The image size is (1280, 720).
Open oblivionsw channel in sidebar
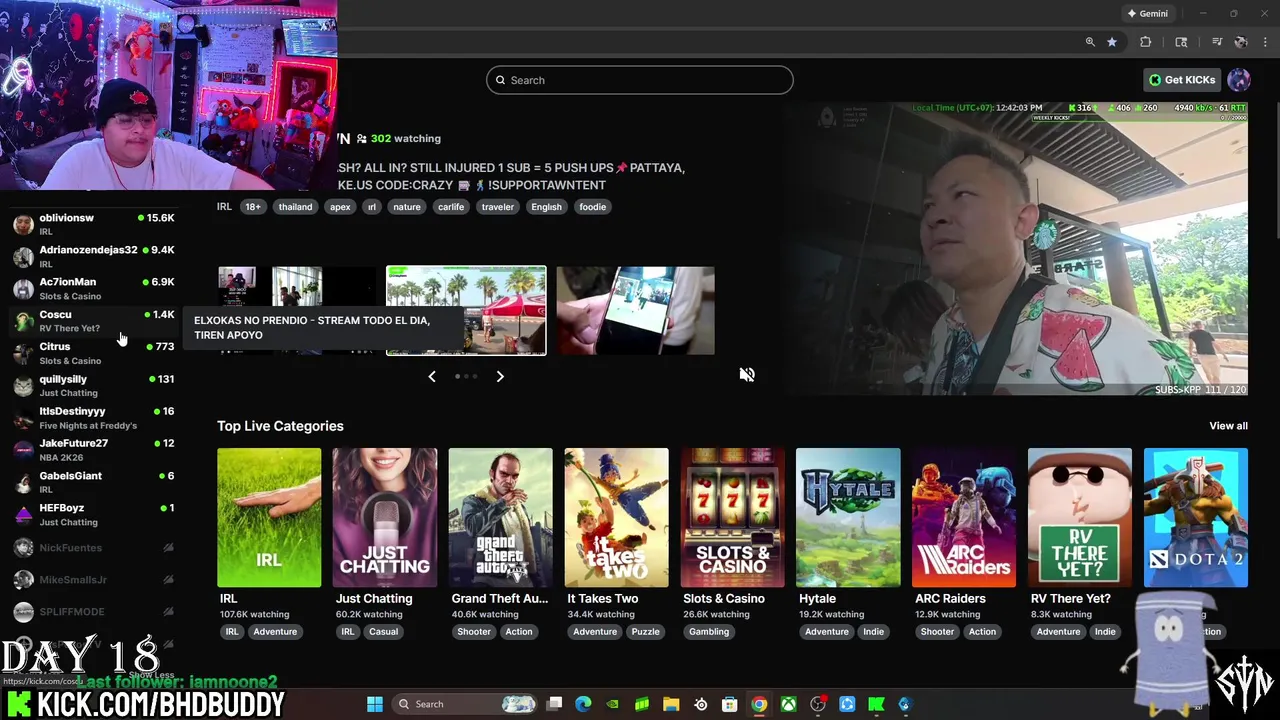tap(93, 224)
